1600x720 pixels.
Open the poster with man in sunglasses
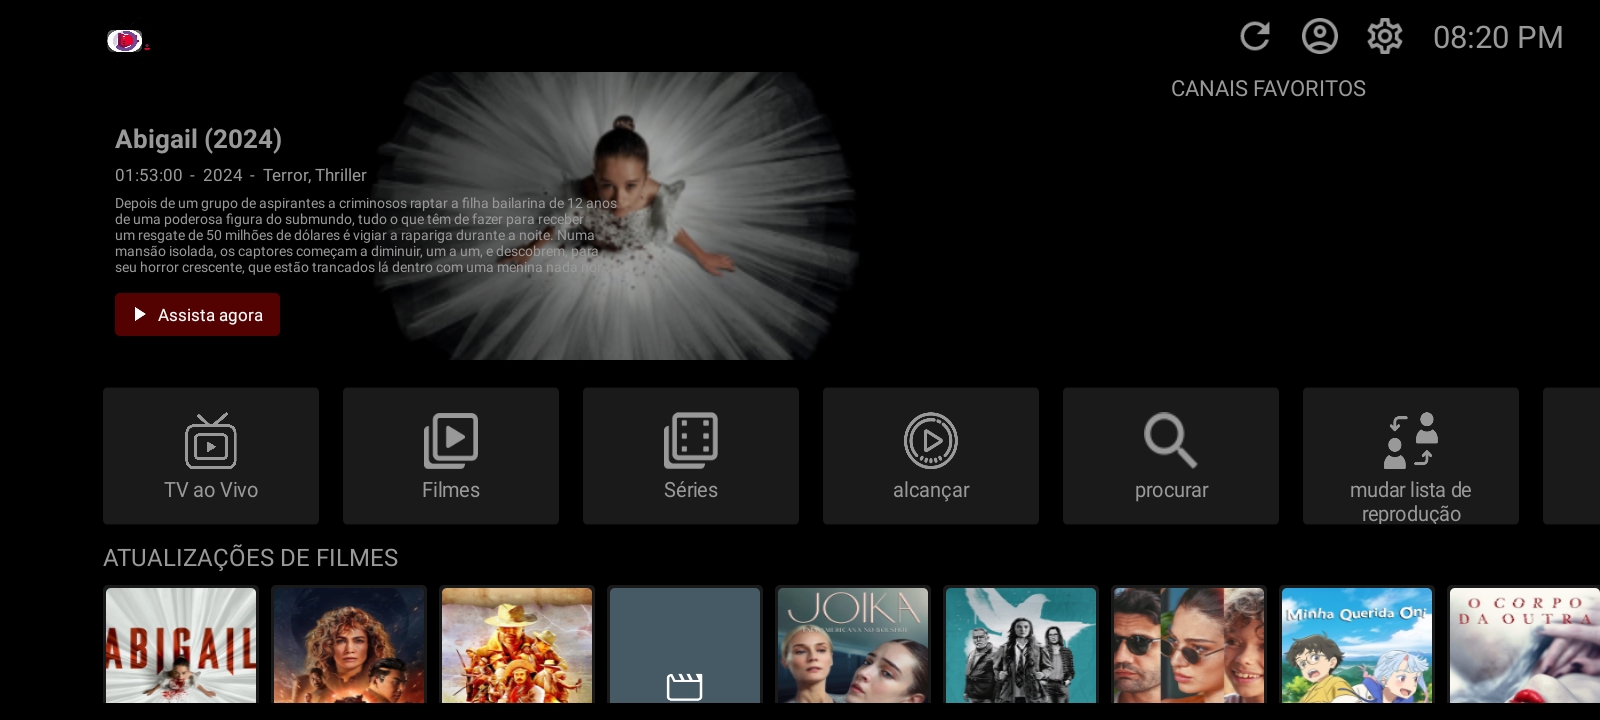coord(1189,645)
